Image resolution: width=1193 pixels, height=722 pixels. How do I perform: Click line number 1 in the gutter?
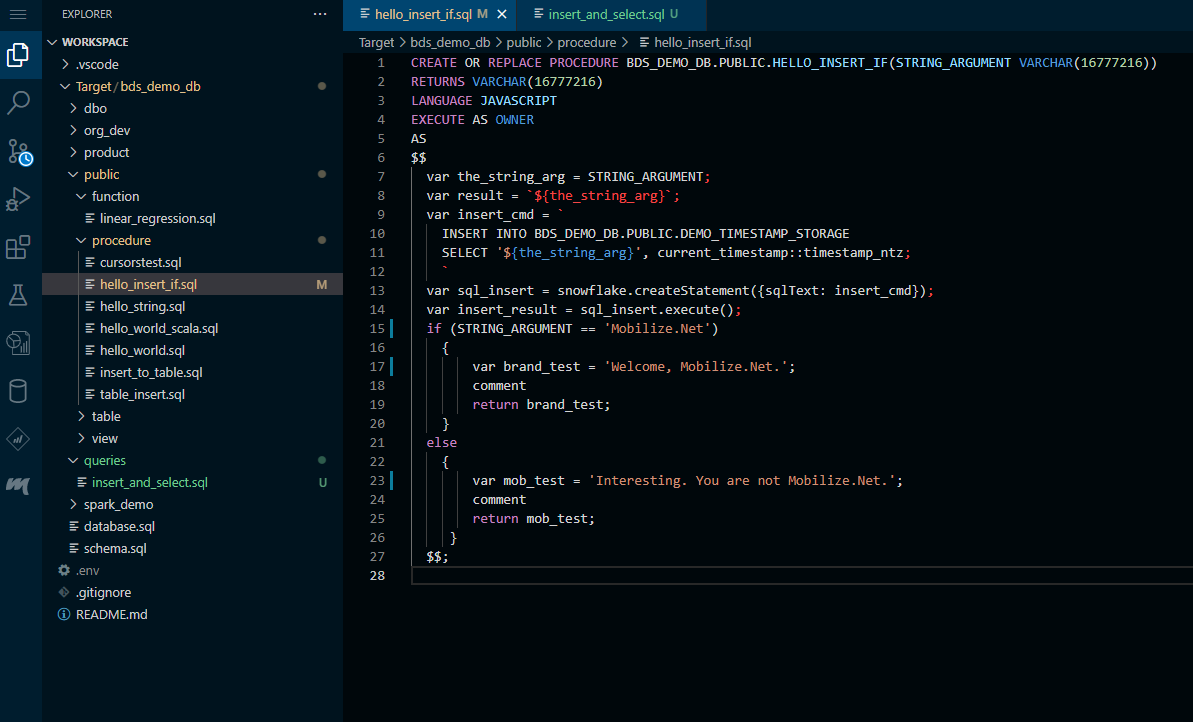tap(381, 62)
